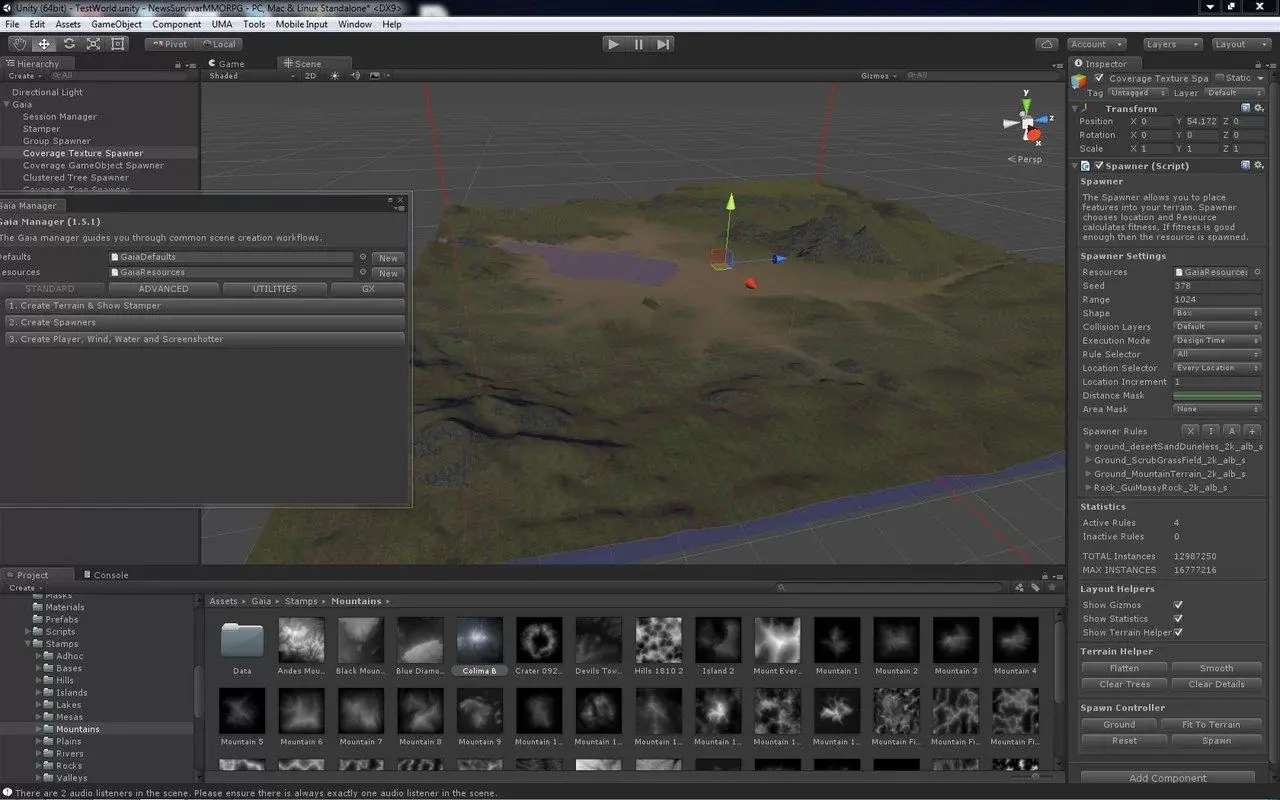The height and width of the screenshot is (800, 1280).
Task: Open object picker for Gaia Defaults field
Action: [363, 257]
